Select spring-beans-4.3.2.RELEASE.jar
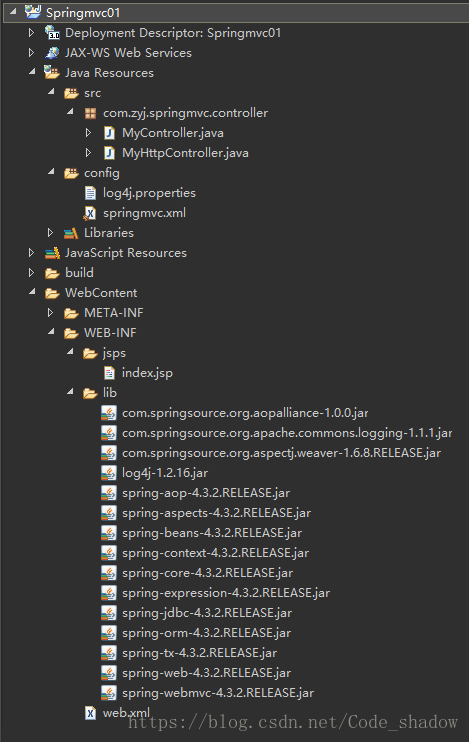The image size is (469, 742). (x=212, y=533)
